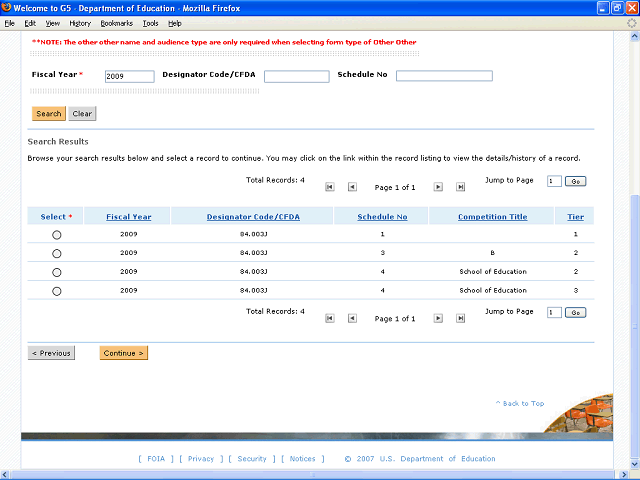Go to first page in lower pager
Screen dimensions: 640x480
pos(330,318)
